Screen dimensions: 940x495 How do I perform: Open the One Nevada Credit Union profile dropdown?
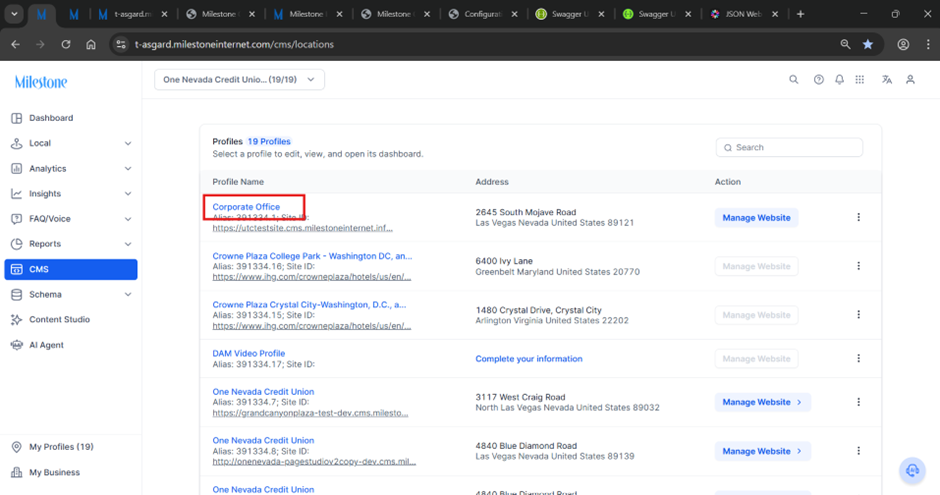239,80
